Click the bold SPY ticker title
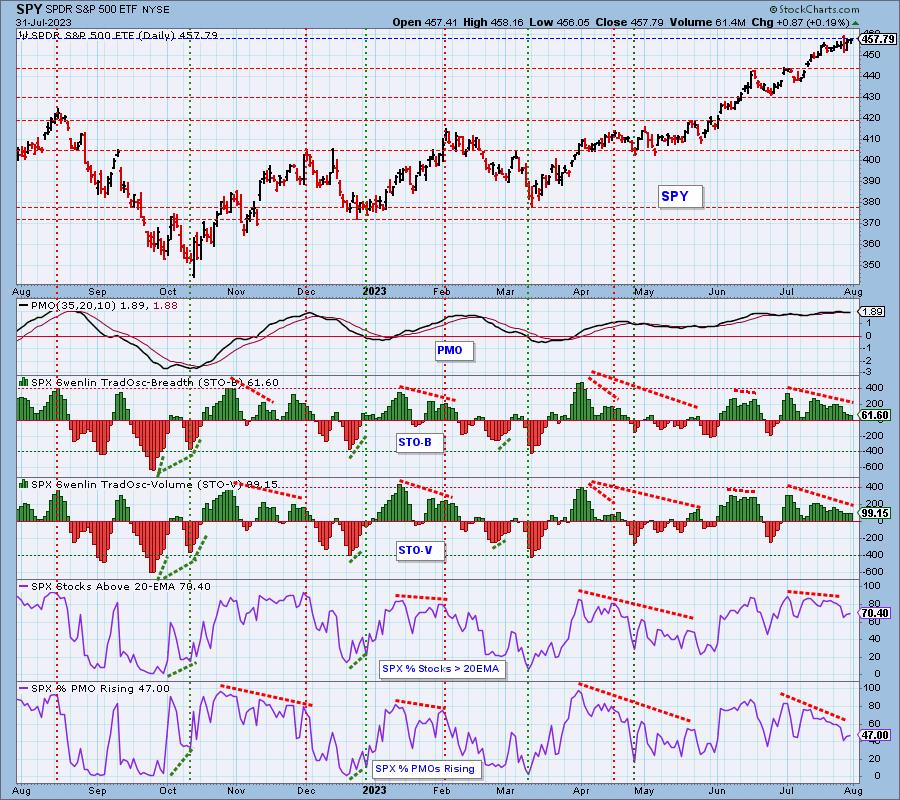 coord(29,9)
